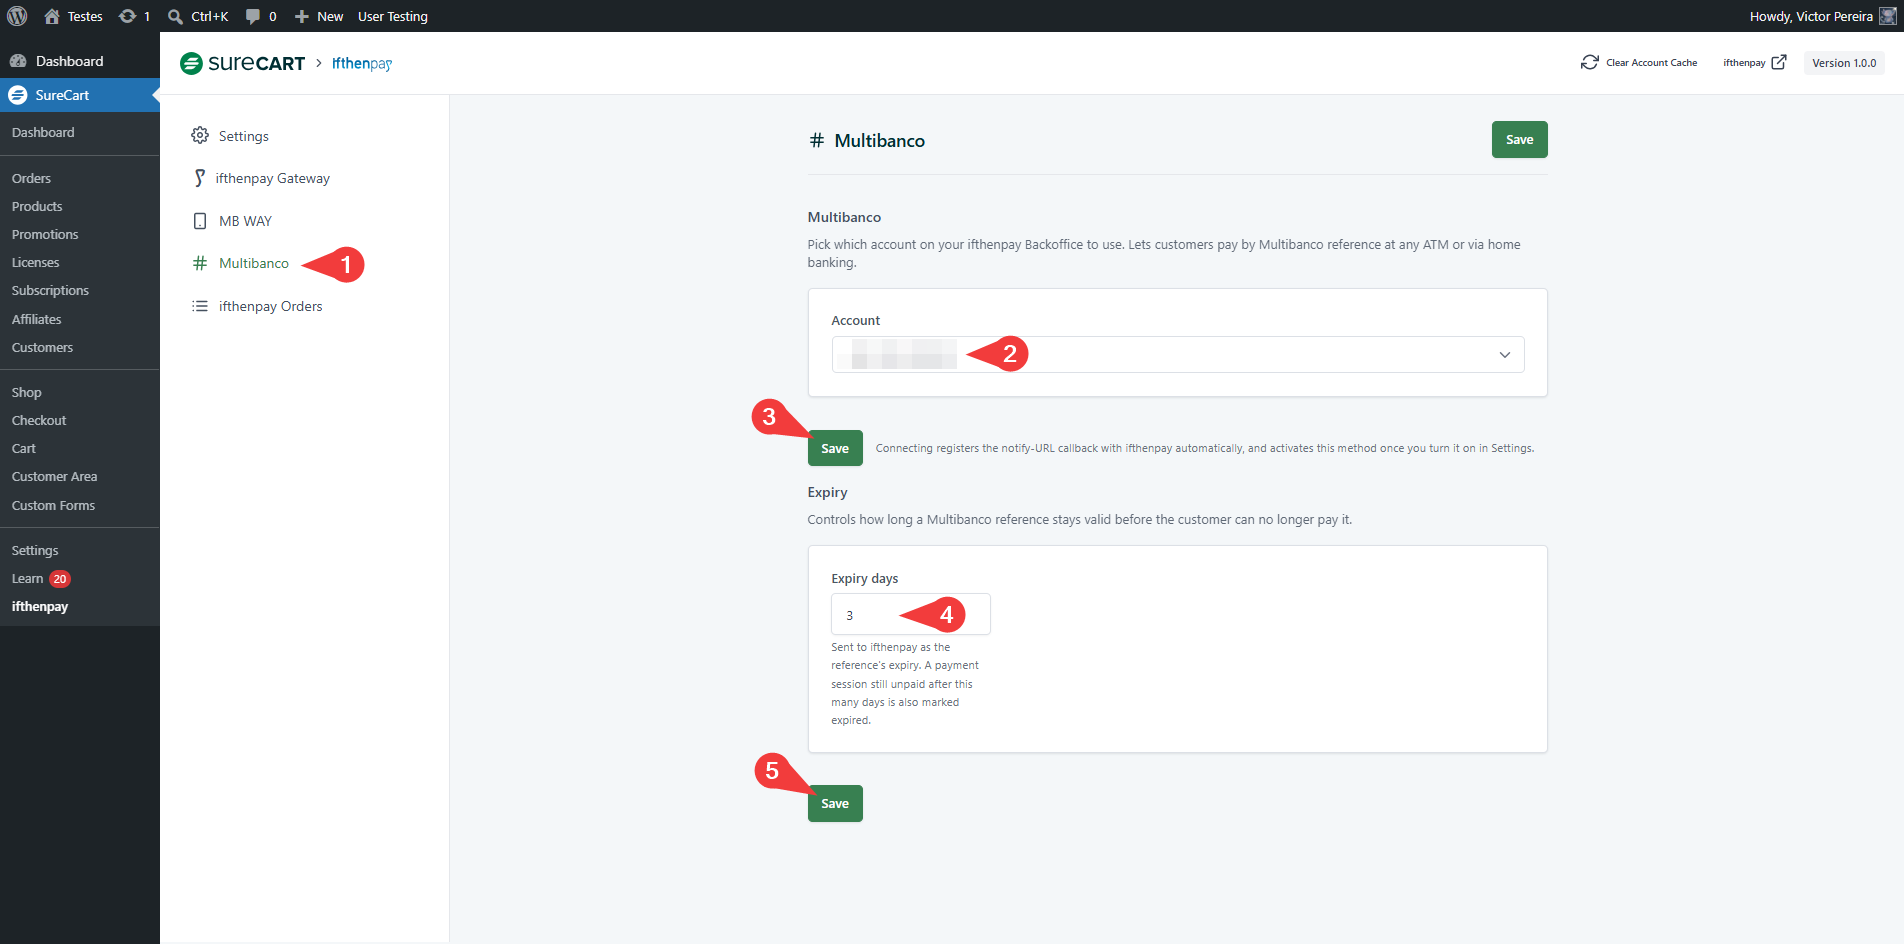
Task: Click the Settings gear icon
Action: tap(200, 135)
